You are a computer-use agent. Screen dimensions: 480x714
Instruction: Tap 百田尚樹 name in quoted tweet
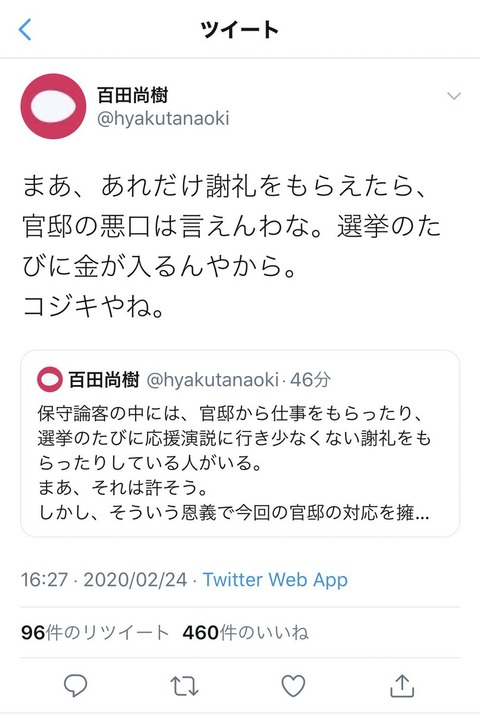104,379
